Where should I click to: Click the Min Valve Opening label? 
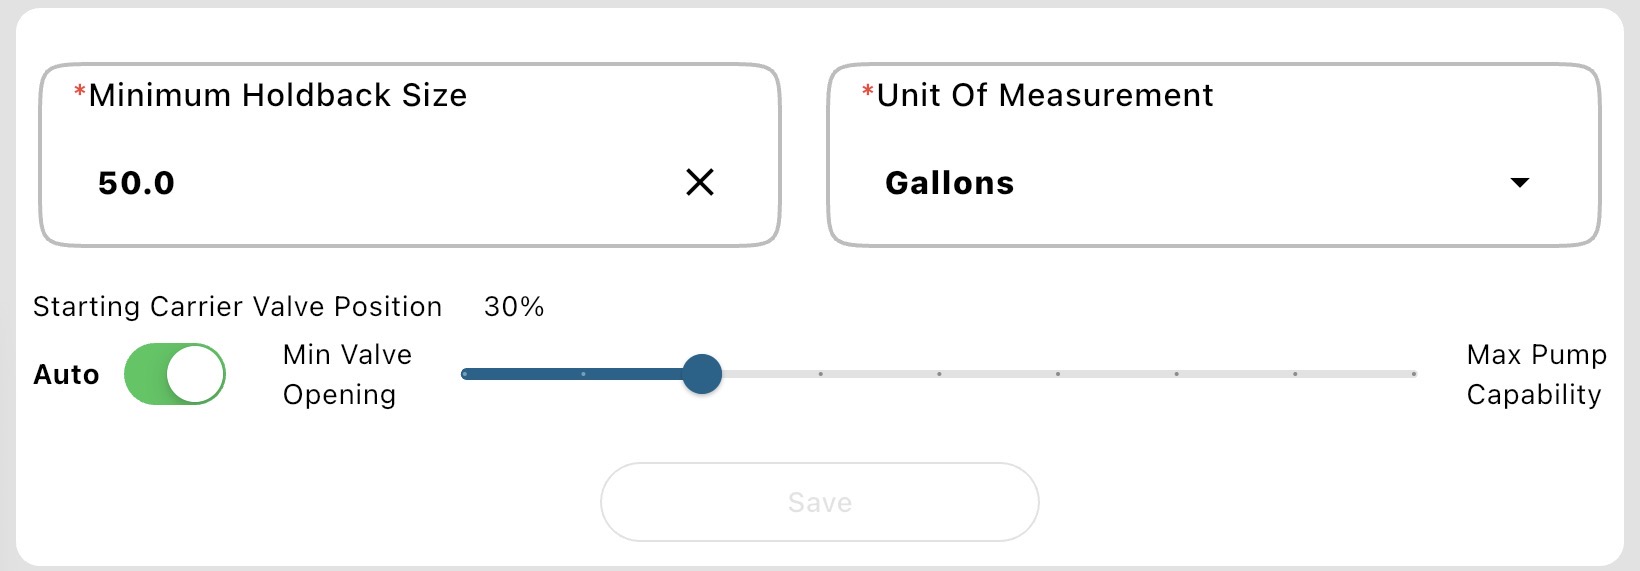(x=347, y=375)
